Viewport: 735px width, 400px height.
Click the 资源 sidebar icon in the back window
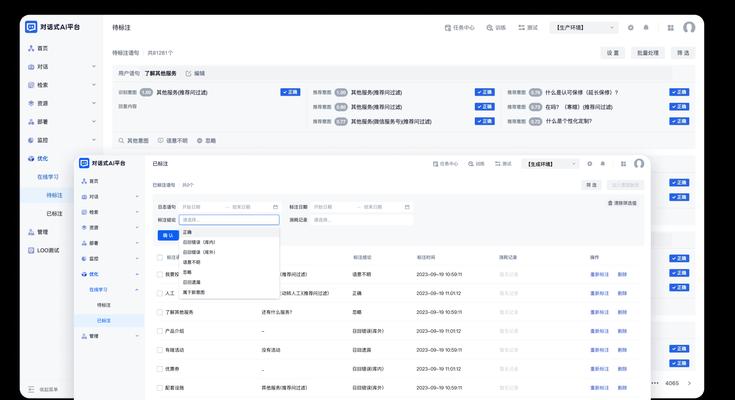click(x=31, y=103)
